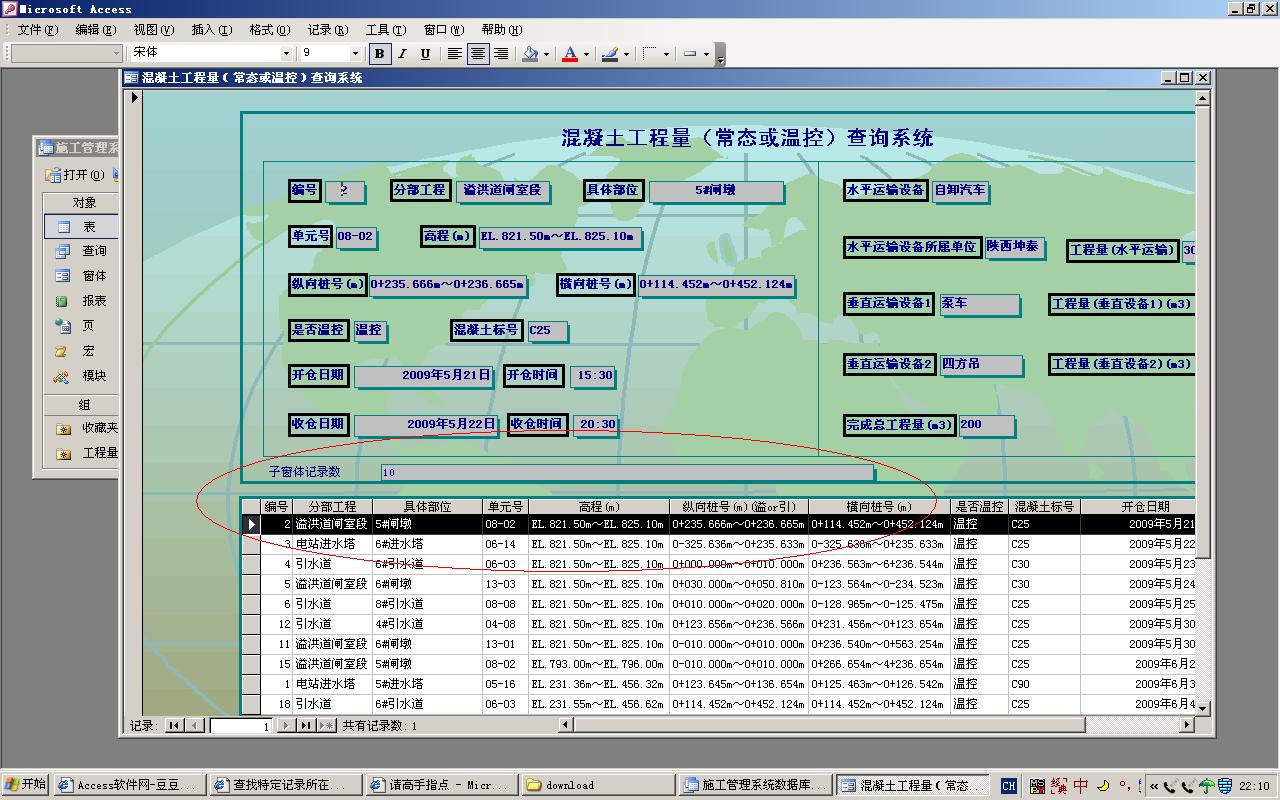Apply font color red A icon
1280x800 pixels.
click(570, 54)
